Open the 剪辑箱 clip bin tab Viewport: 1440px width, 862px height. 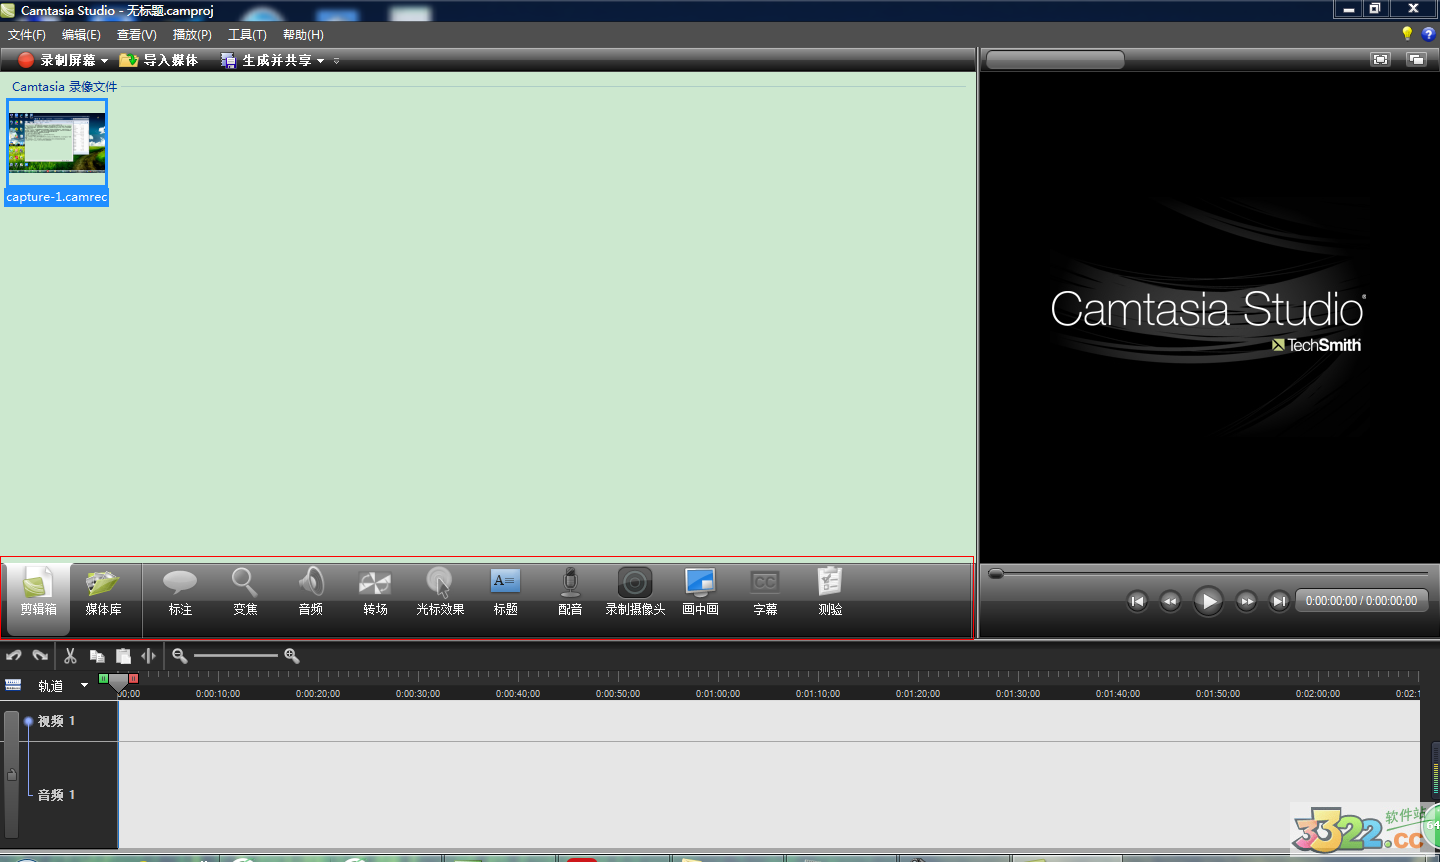[x=38, y=598]
